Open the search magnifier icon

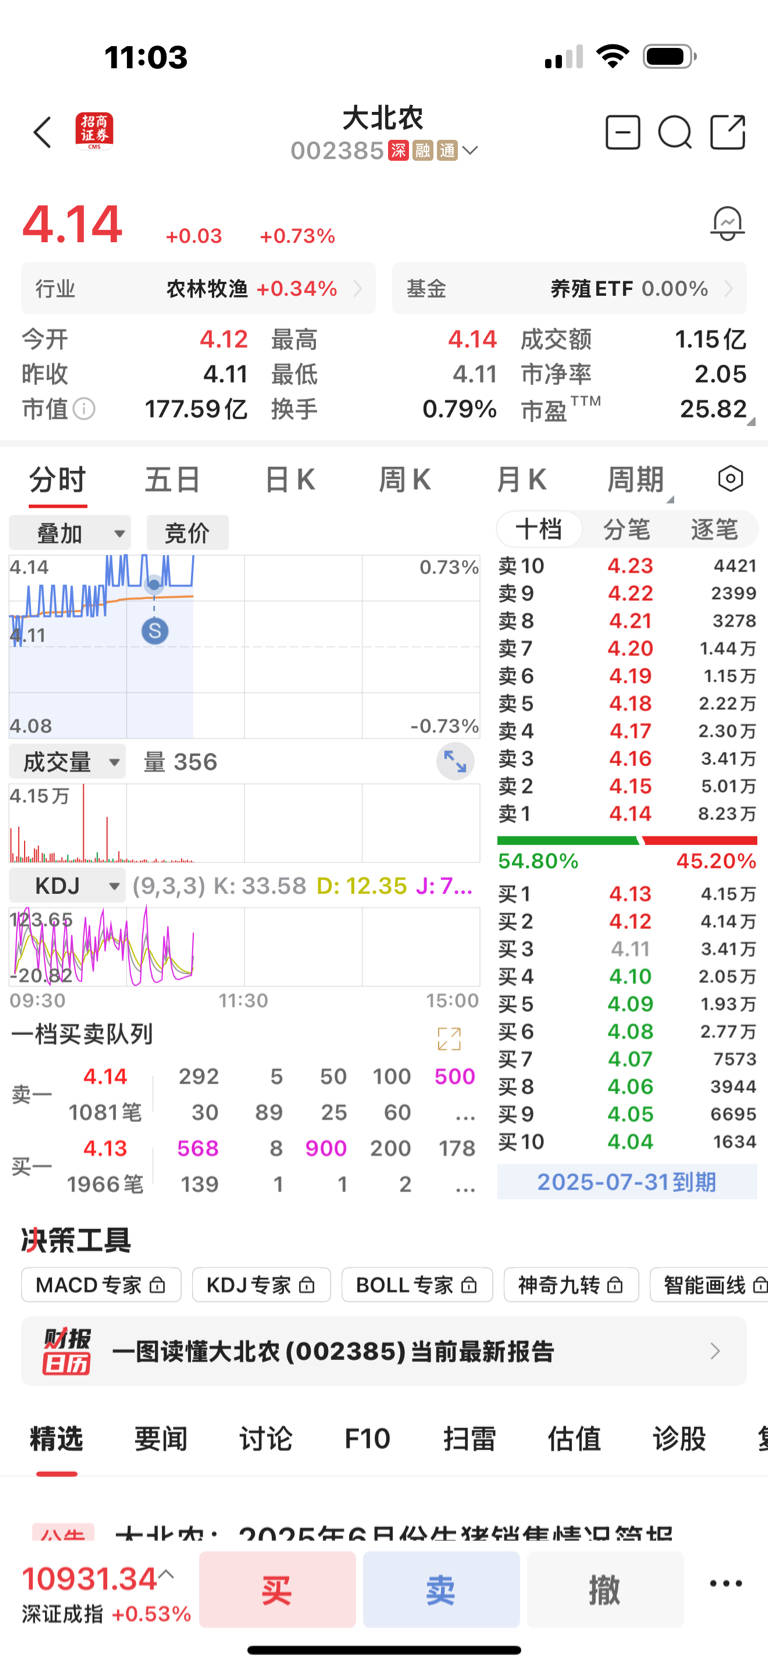pyautogui.click(x=675, y=132)
